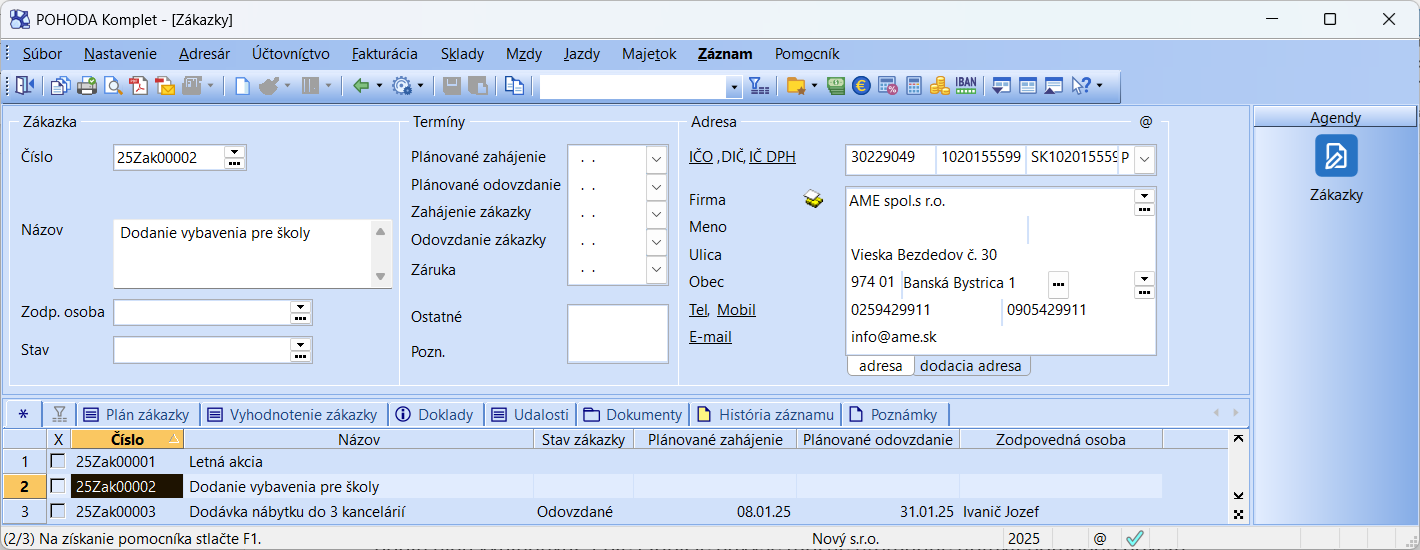Click the IBAN toolbar icon

point(966,86)
